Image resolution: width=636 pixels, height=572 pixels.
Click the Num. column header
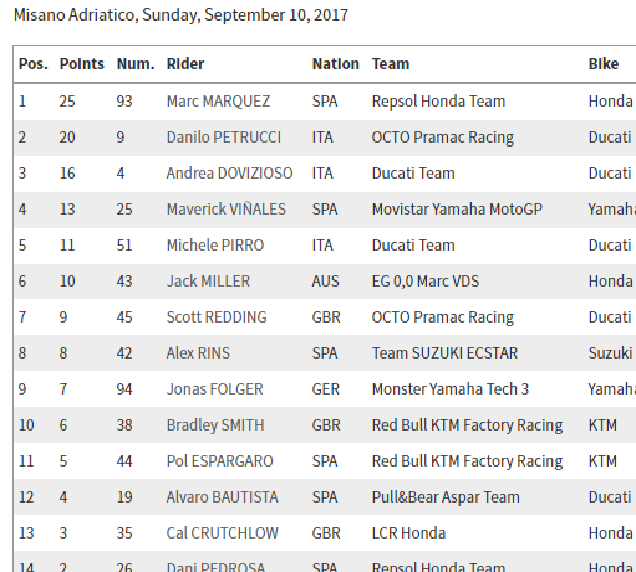pos(135,64)
